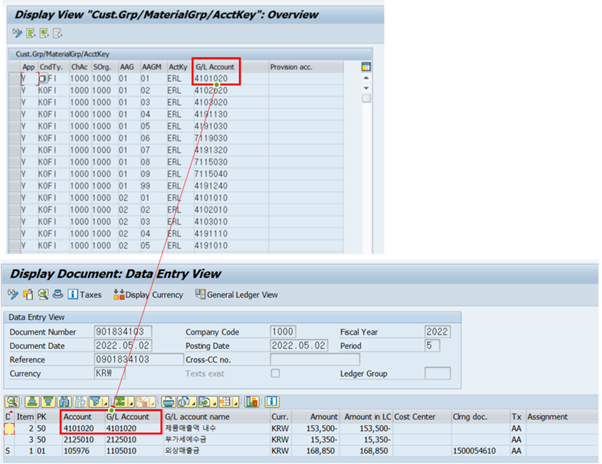Screen dimensions: 602x464
Task: Click Fiscal Year field 2022
Action: click(x=437, y=332)
